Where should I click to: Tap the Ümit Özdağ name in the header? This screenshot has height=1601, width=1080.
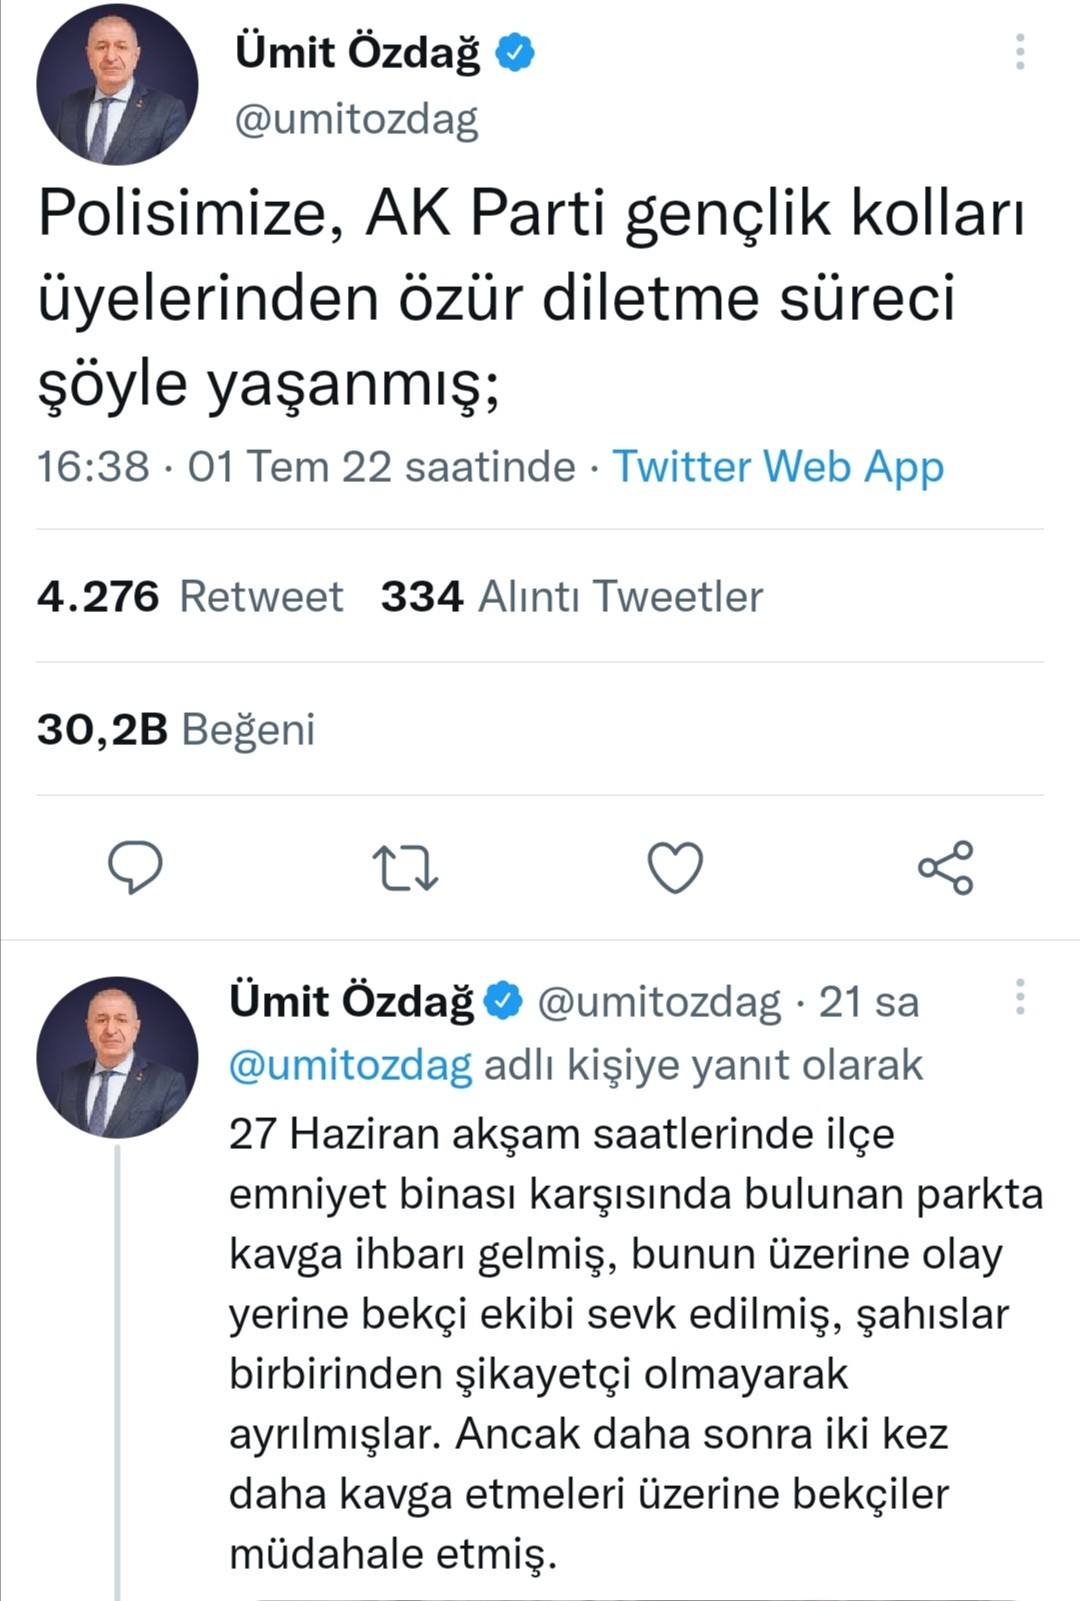(357, 52)
